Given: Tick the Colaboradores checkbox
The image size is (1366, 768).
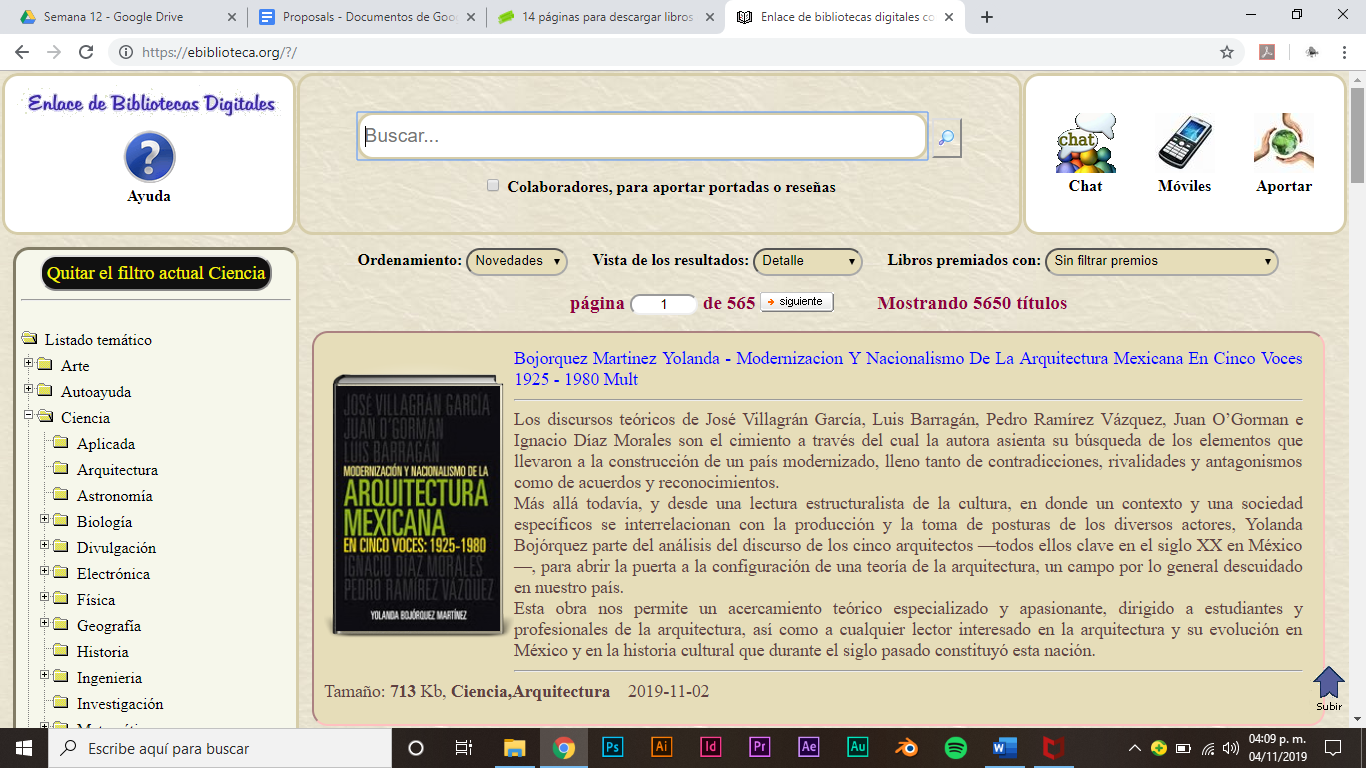Looking at the screenshot, I should (x=493, y=185).
